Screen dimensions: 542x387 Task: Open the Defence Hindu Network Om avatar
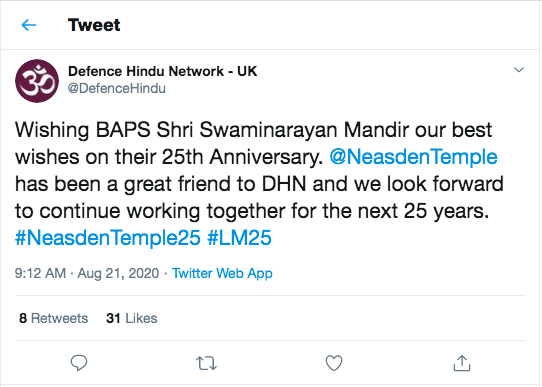[37, 81]
